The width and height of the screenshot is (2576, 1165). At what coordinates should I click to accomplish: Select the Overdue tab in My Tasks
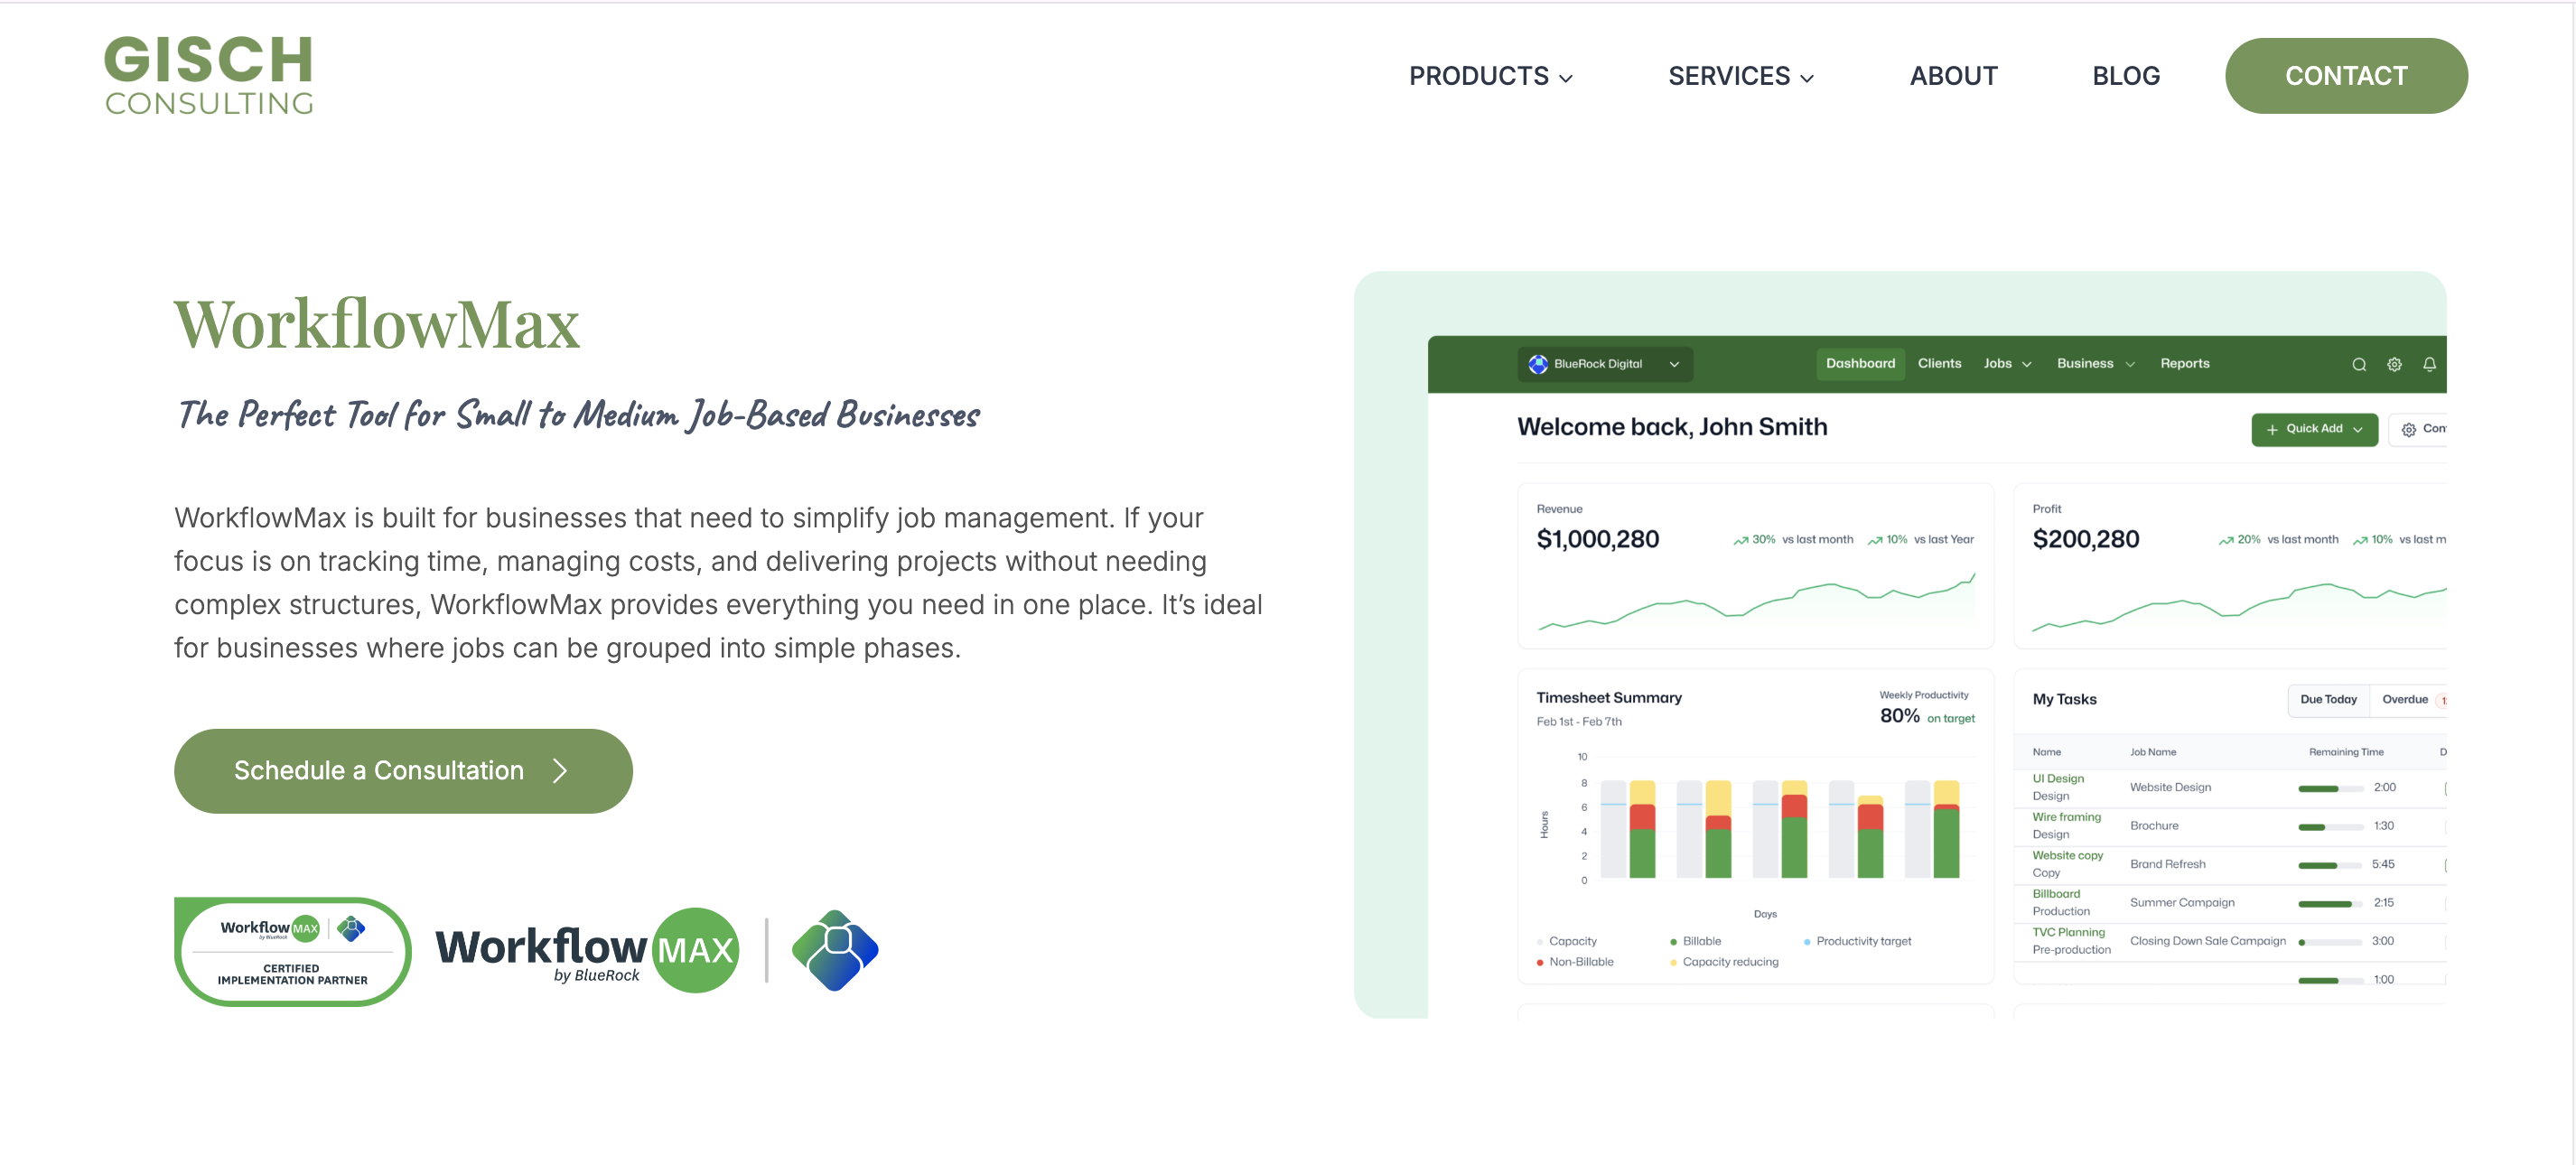click(x=2407, y=699)
